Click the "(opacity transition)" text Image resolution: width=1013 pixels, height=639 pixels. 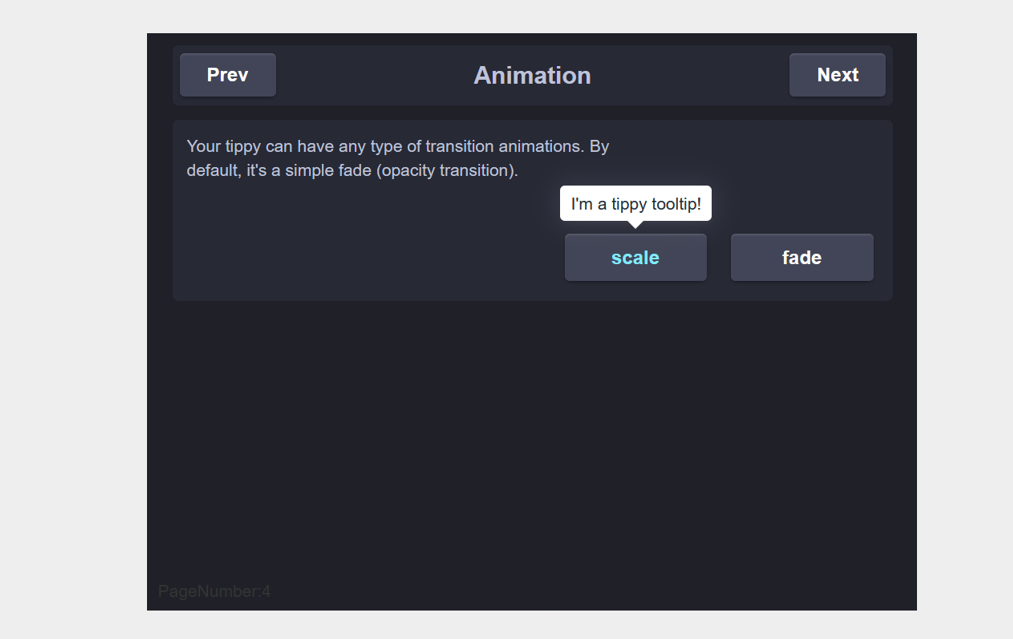pyautogui.click(x=447, y=171)
